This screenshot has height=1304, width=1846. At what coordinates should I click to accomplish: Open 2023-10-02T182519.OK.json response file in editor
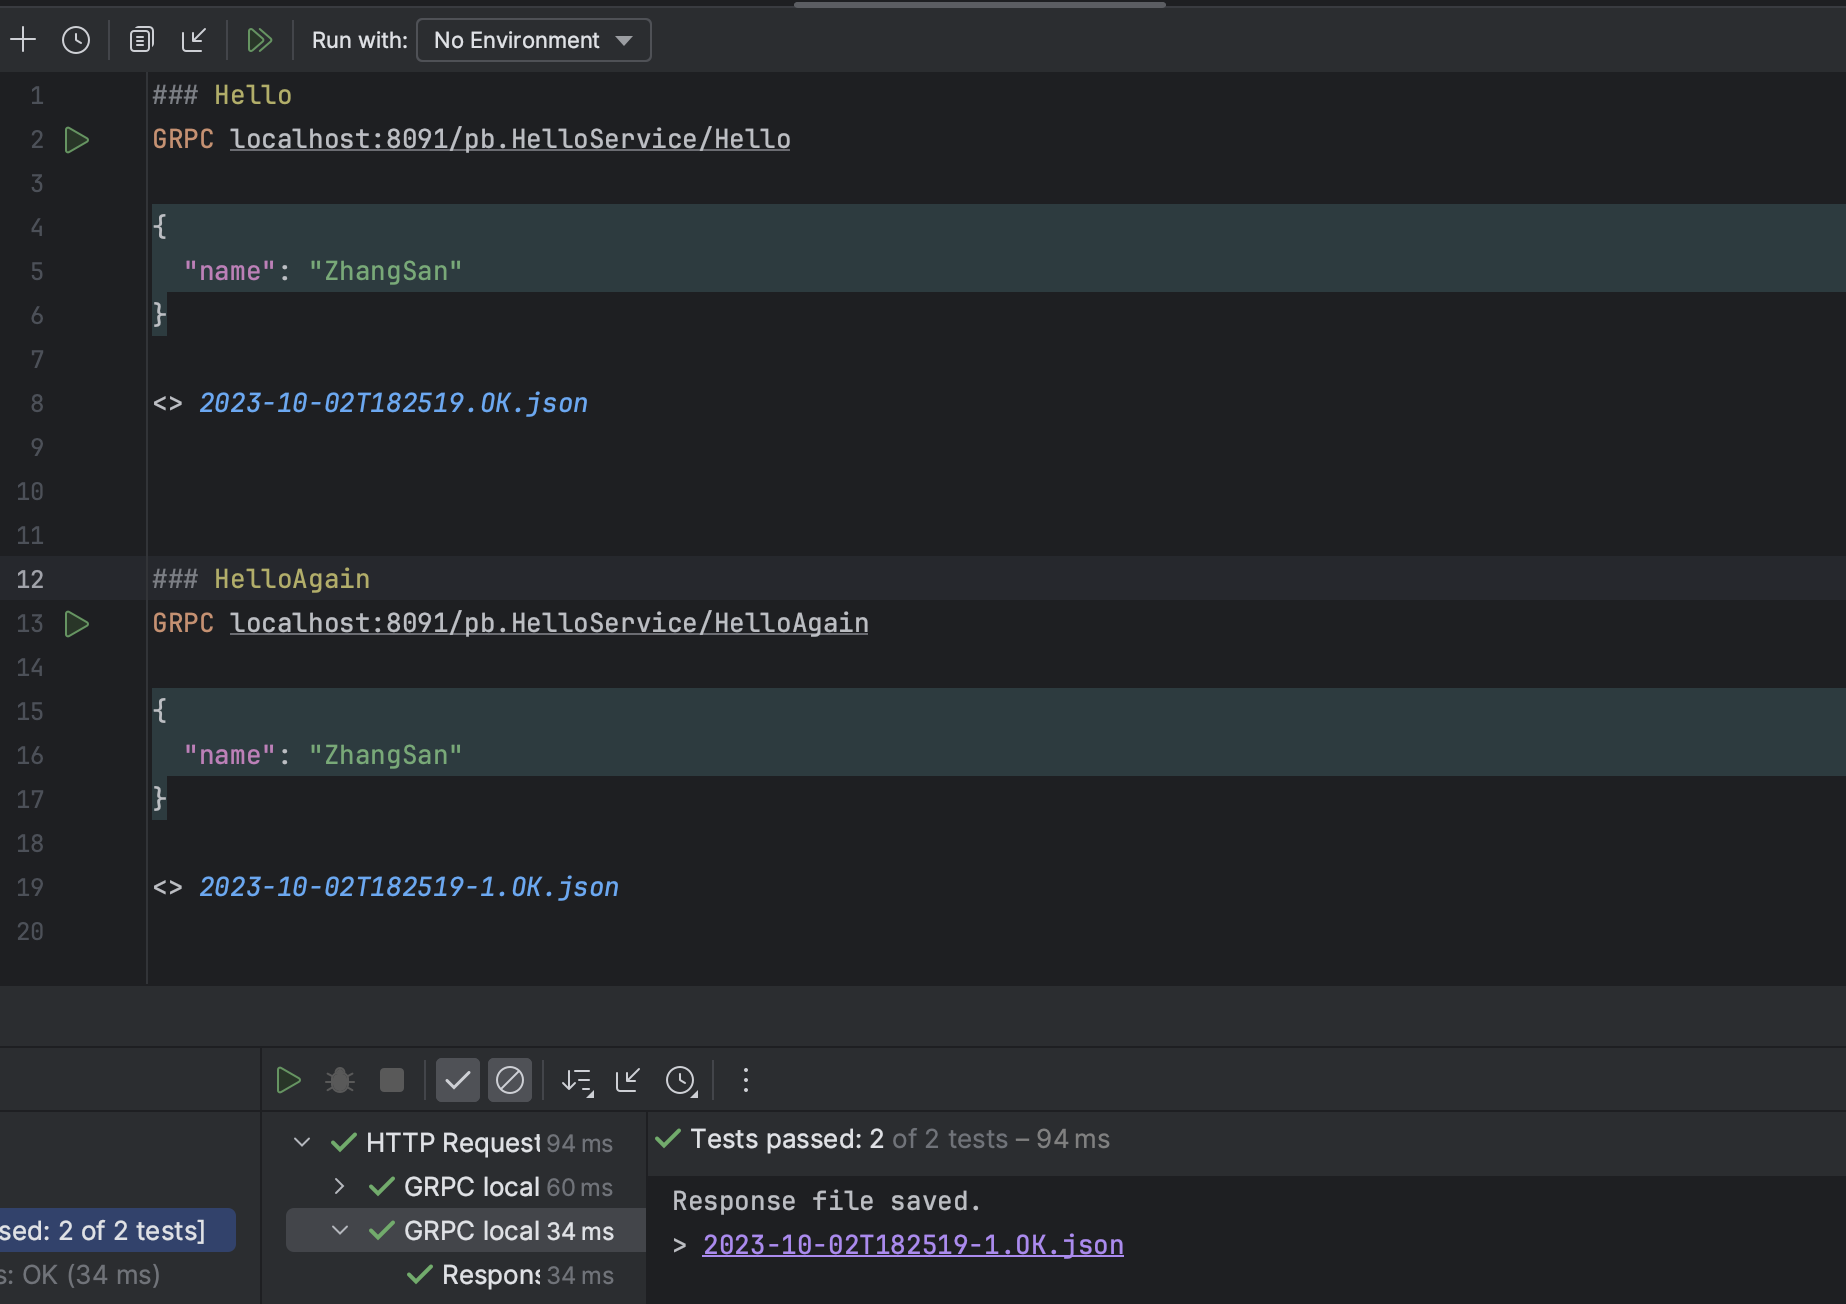(x=393, y=403)
